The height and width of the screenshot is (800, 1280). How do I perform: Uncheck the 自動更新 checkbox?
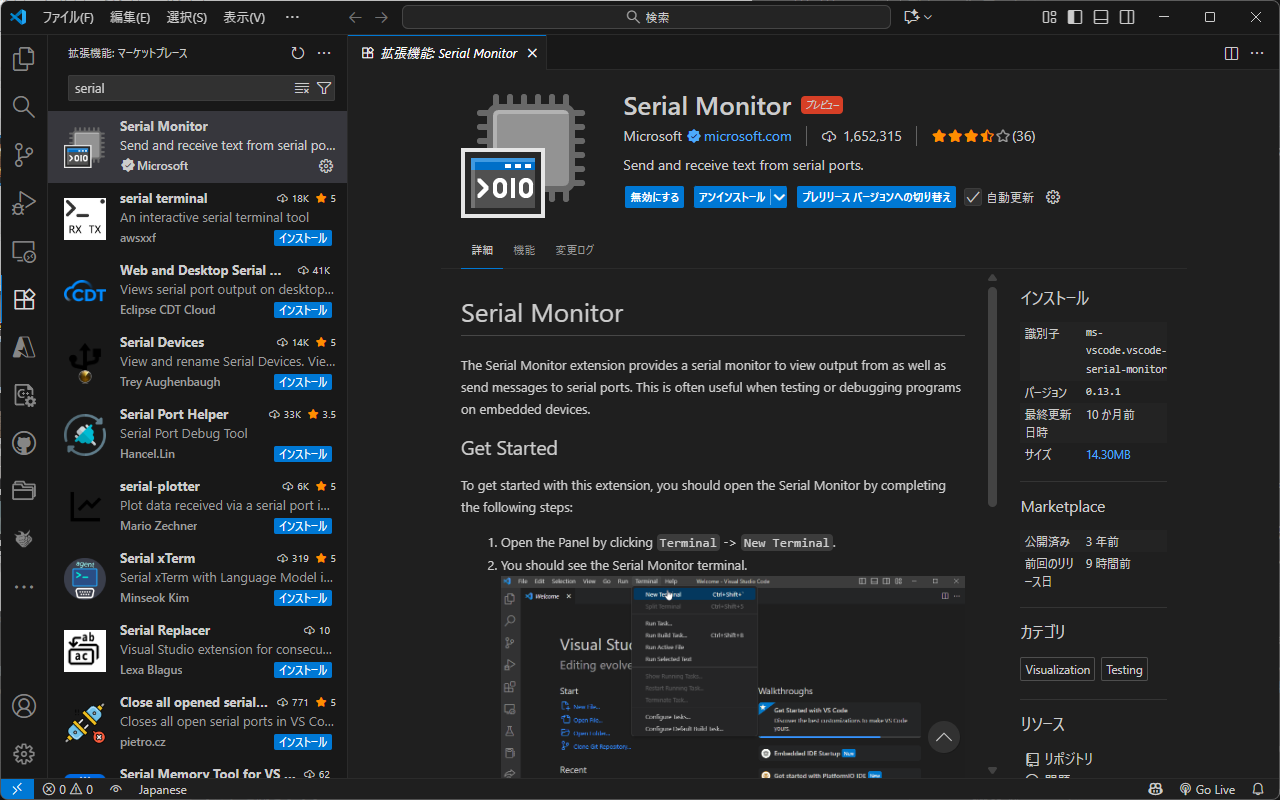tap(973, 197)
